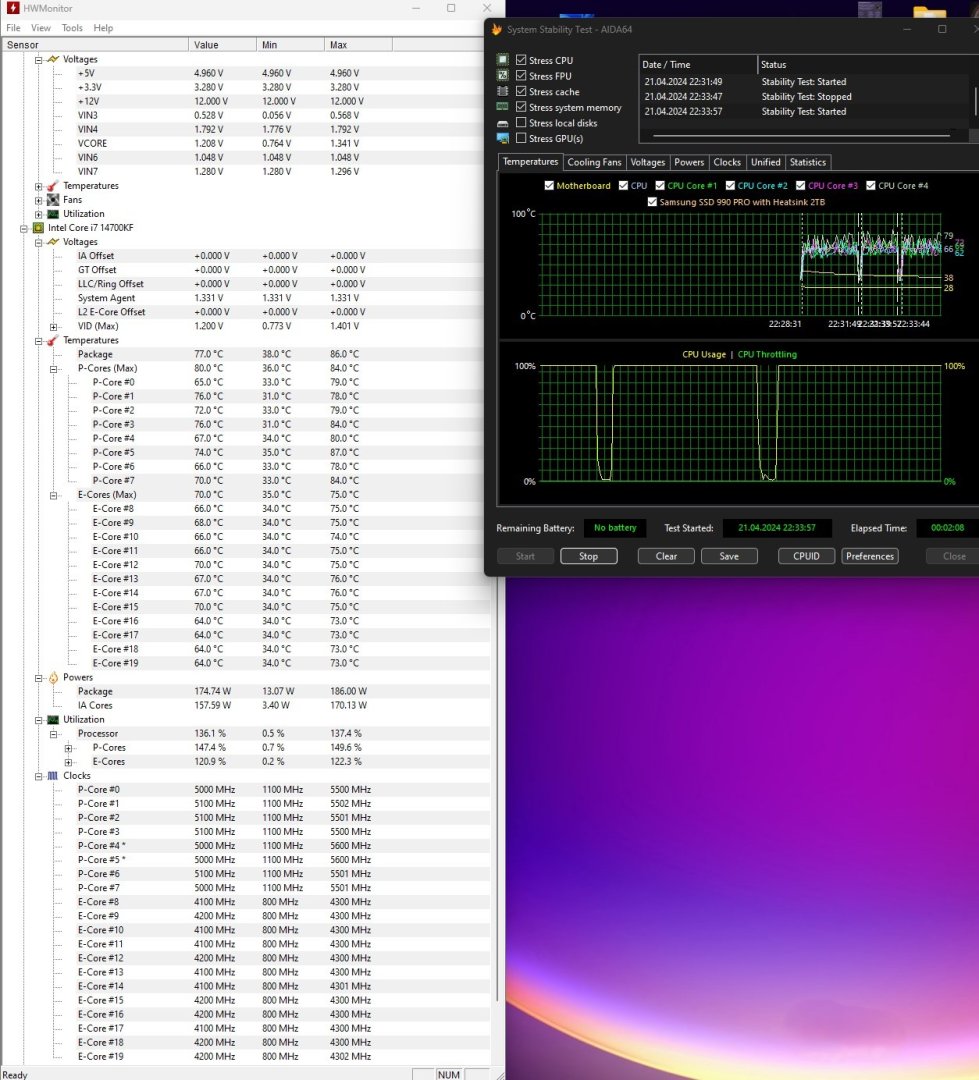The image size is (979, 1080).
Task: Select the VCORE voltage row
Action: 246,143
